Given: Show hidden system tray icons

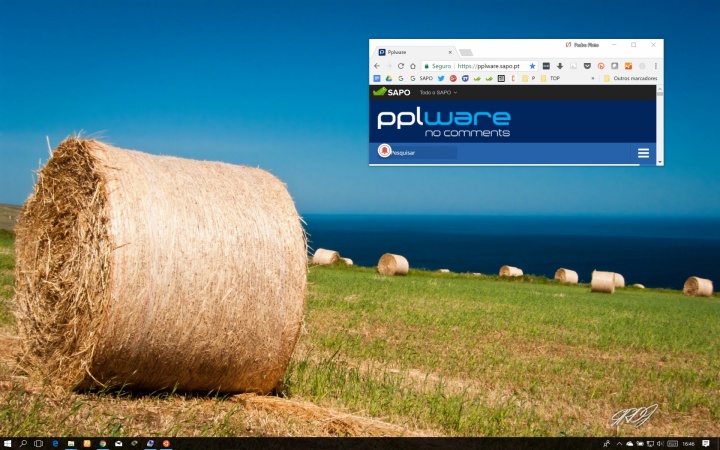Looking at the screenshot, I should [618, 443].
